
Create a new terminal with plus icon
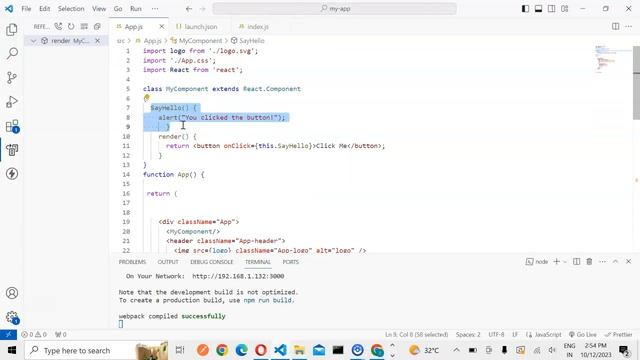(x=556, y=262)
